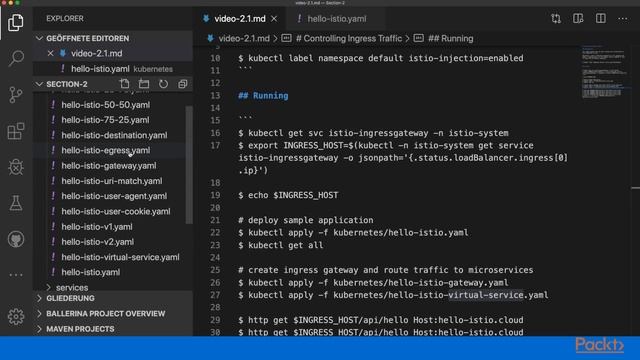Click the 'kubectl get all' line
This screenshot has width=640, height=360.
click(x=281, y=245)
